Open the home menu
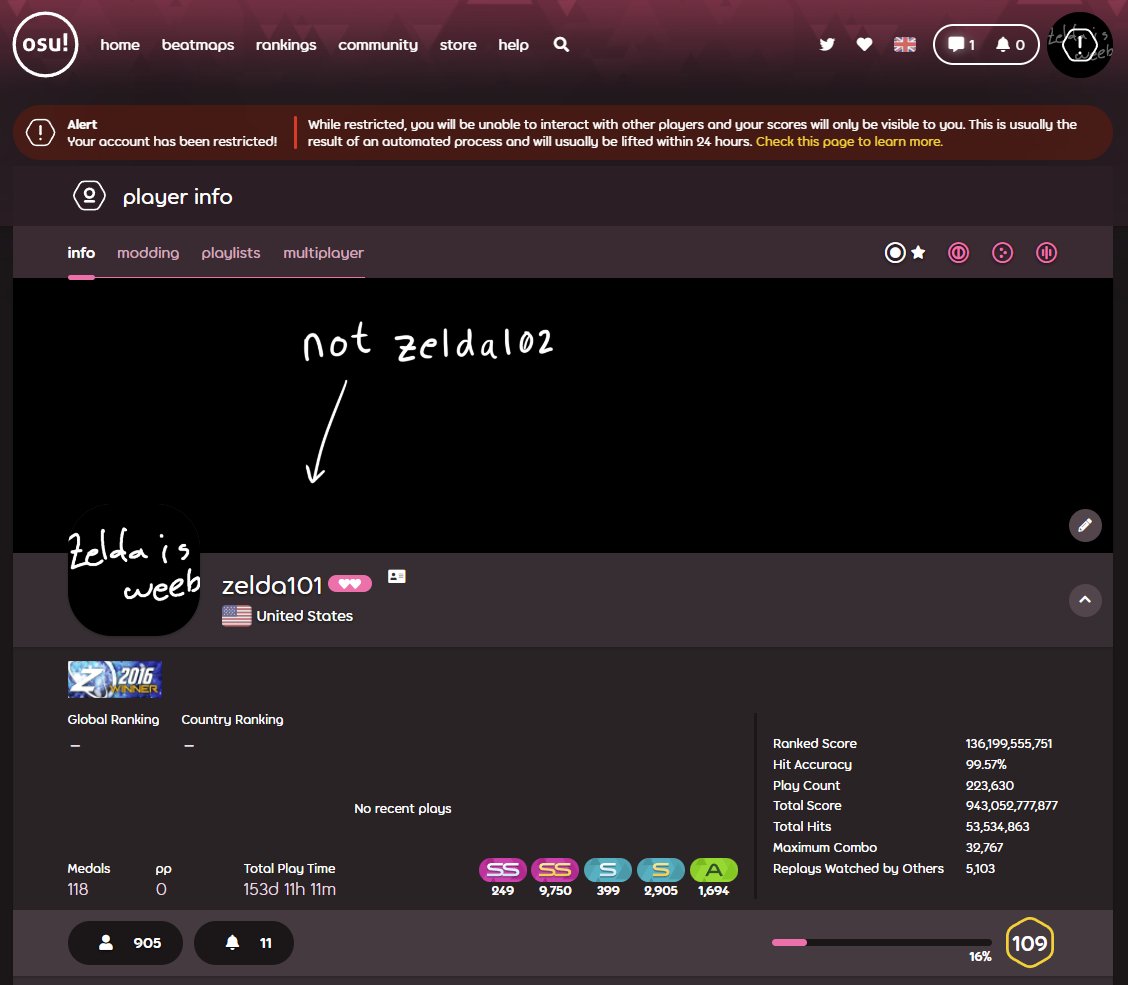The image size is (1128, 985). click(120, 45)
